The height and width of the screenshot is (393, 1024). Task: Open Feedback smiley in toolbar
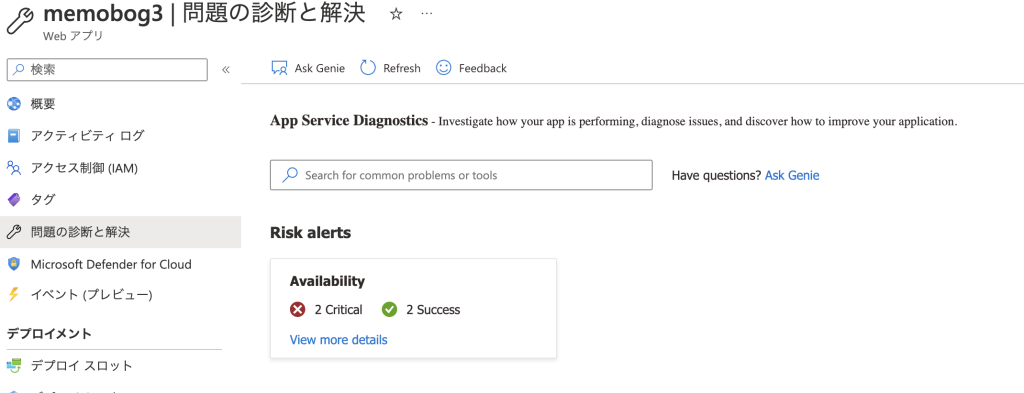tap(443, 68)
